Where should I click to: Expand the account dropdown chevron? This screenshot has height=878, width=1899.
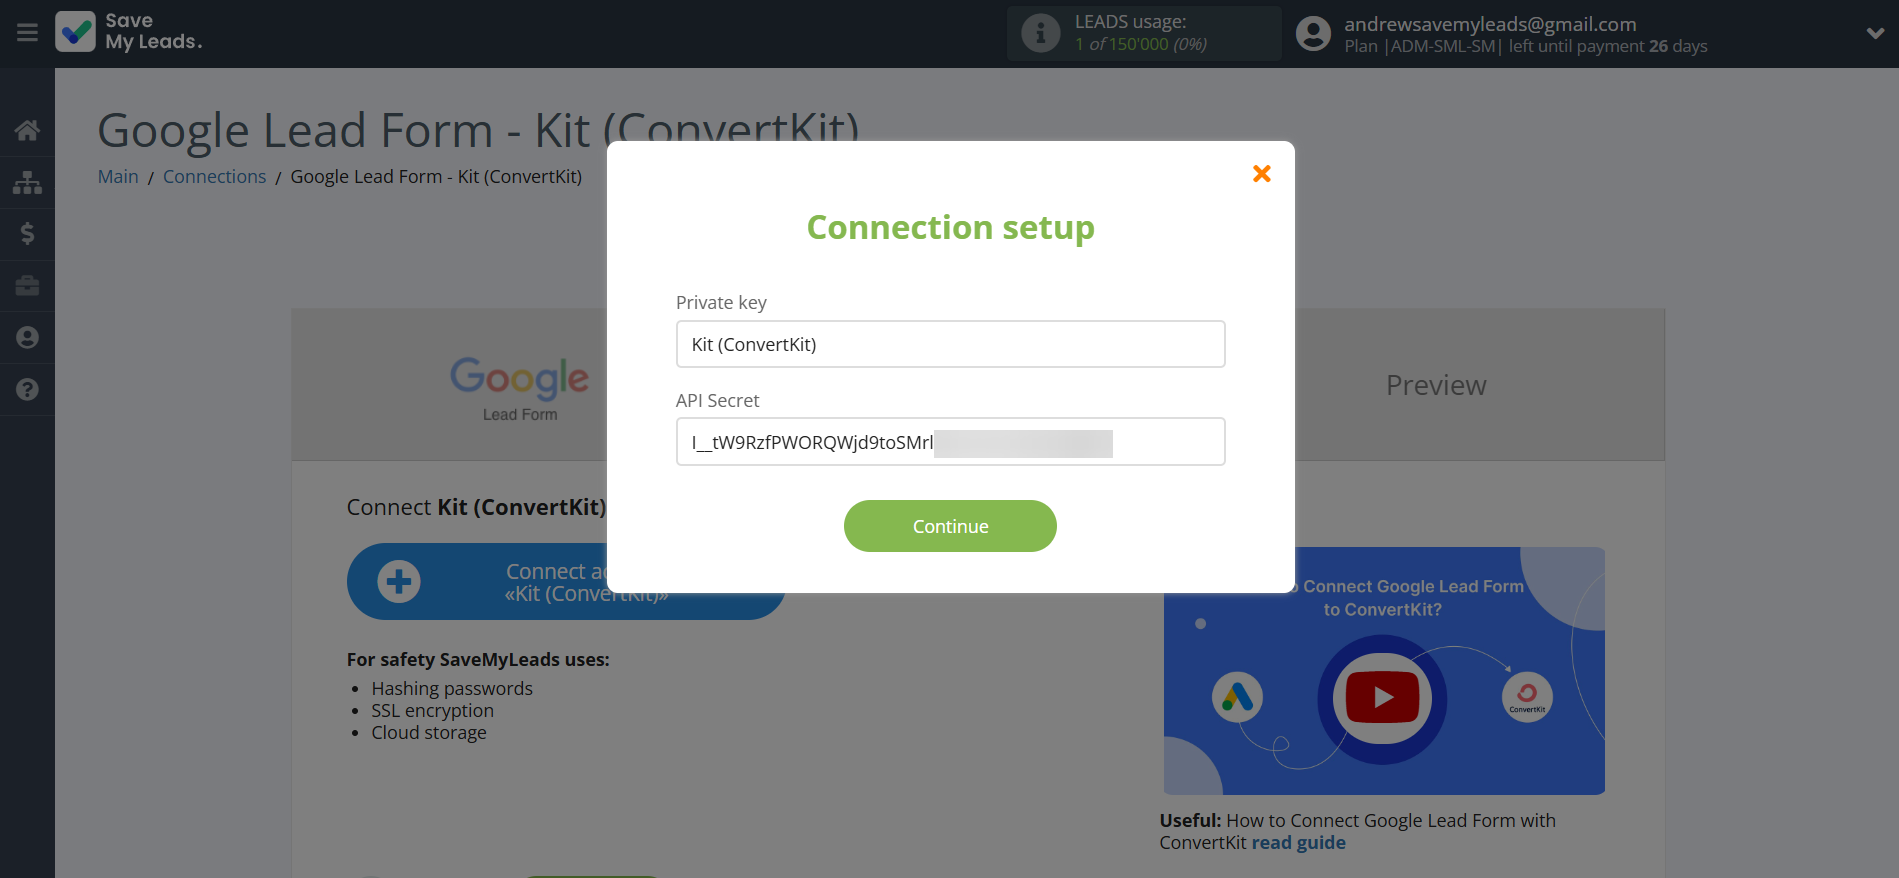1875,33
